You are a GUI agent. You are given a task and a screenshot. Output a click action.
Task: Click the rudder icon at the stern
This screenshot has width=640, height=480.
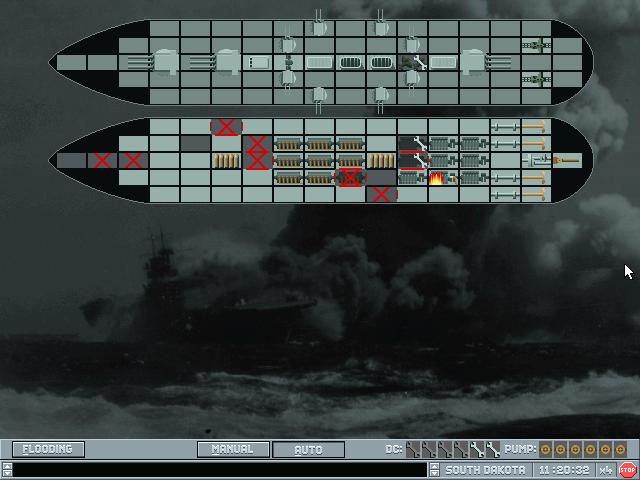click(567, 161)
